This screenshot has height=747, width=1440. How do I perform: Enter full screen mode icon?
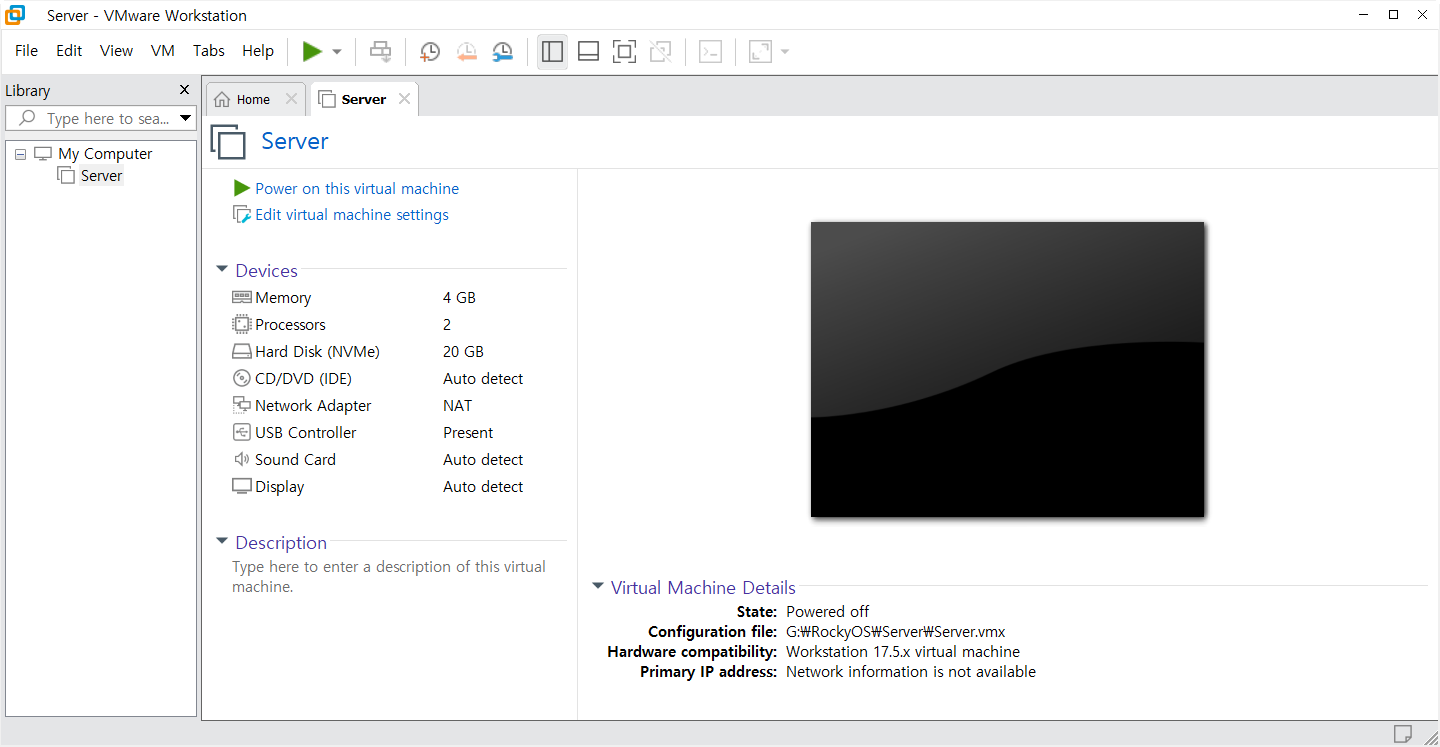pyautogui.click(x=625, y=51)
